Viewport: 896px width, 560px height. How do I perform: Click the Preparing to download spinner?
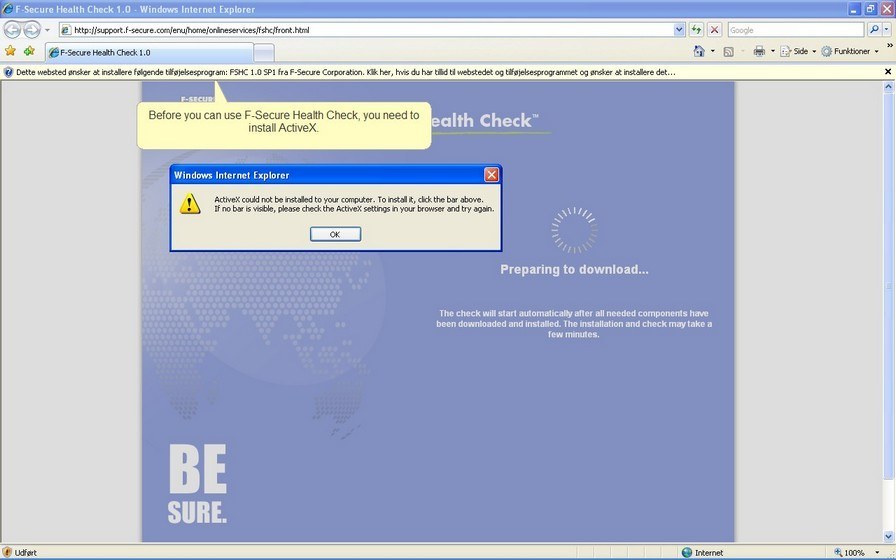574,230
